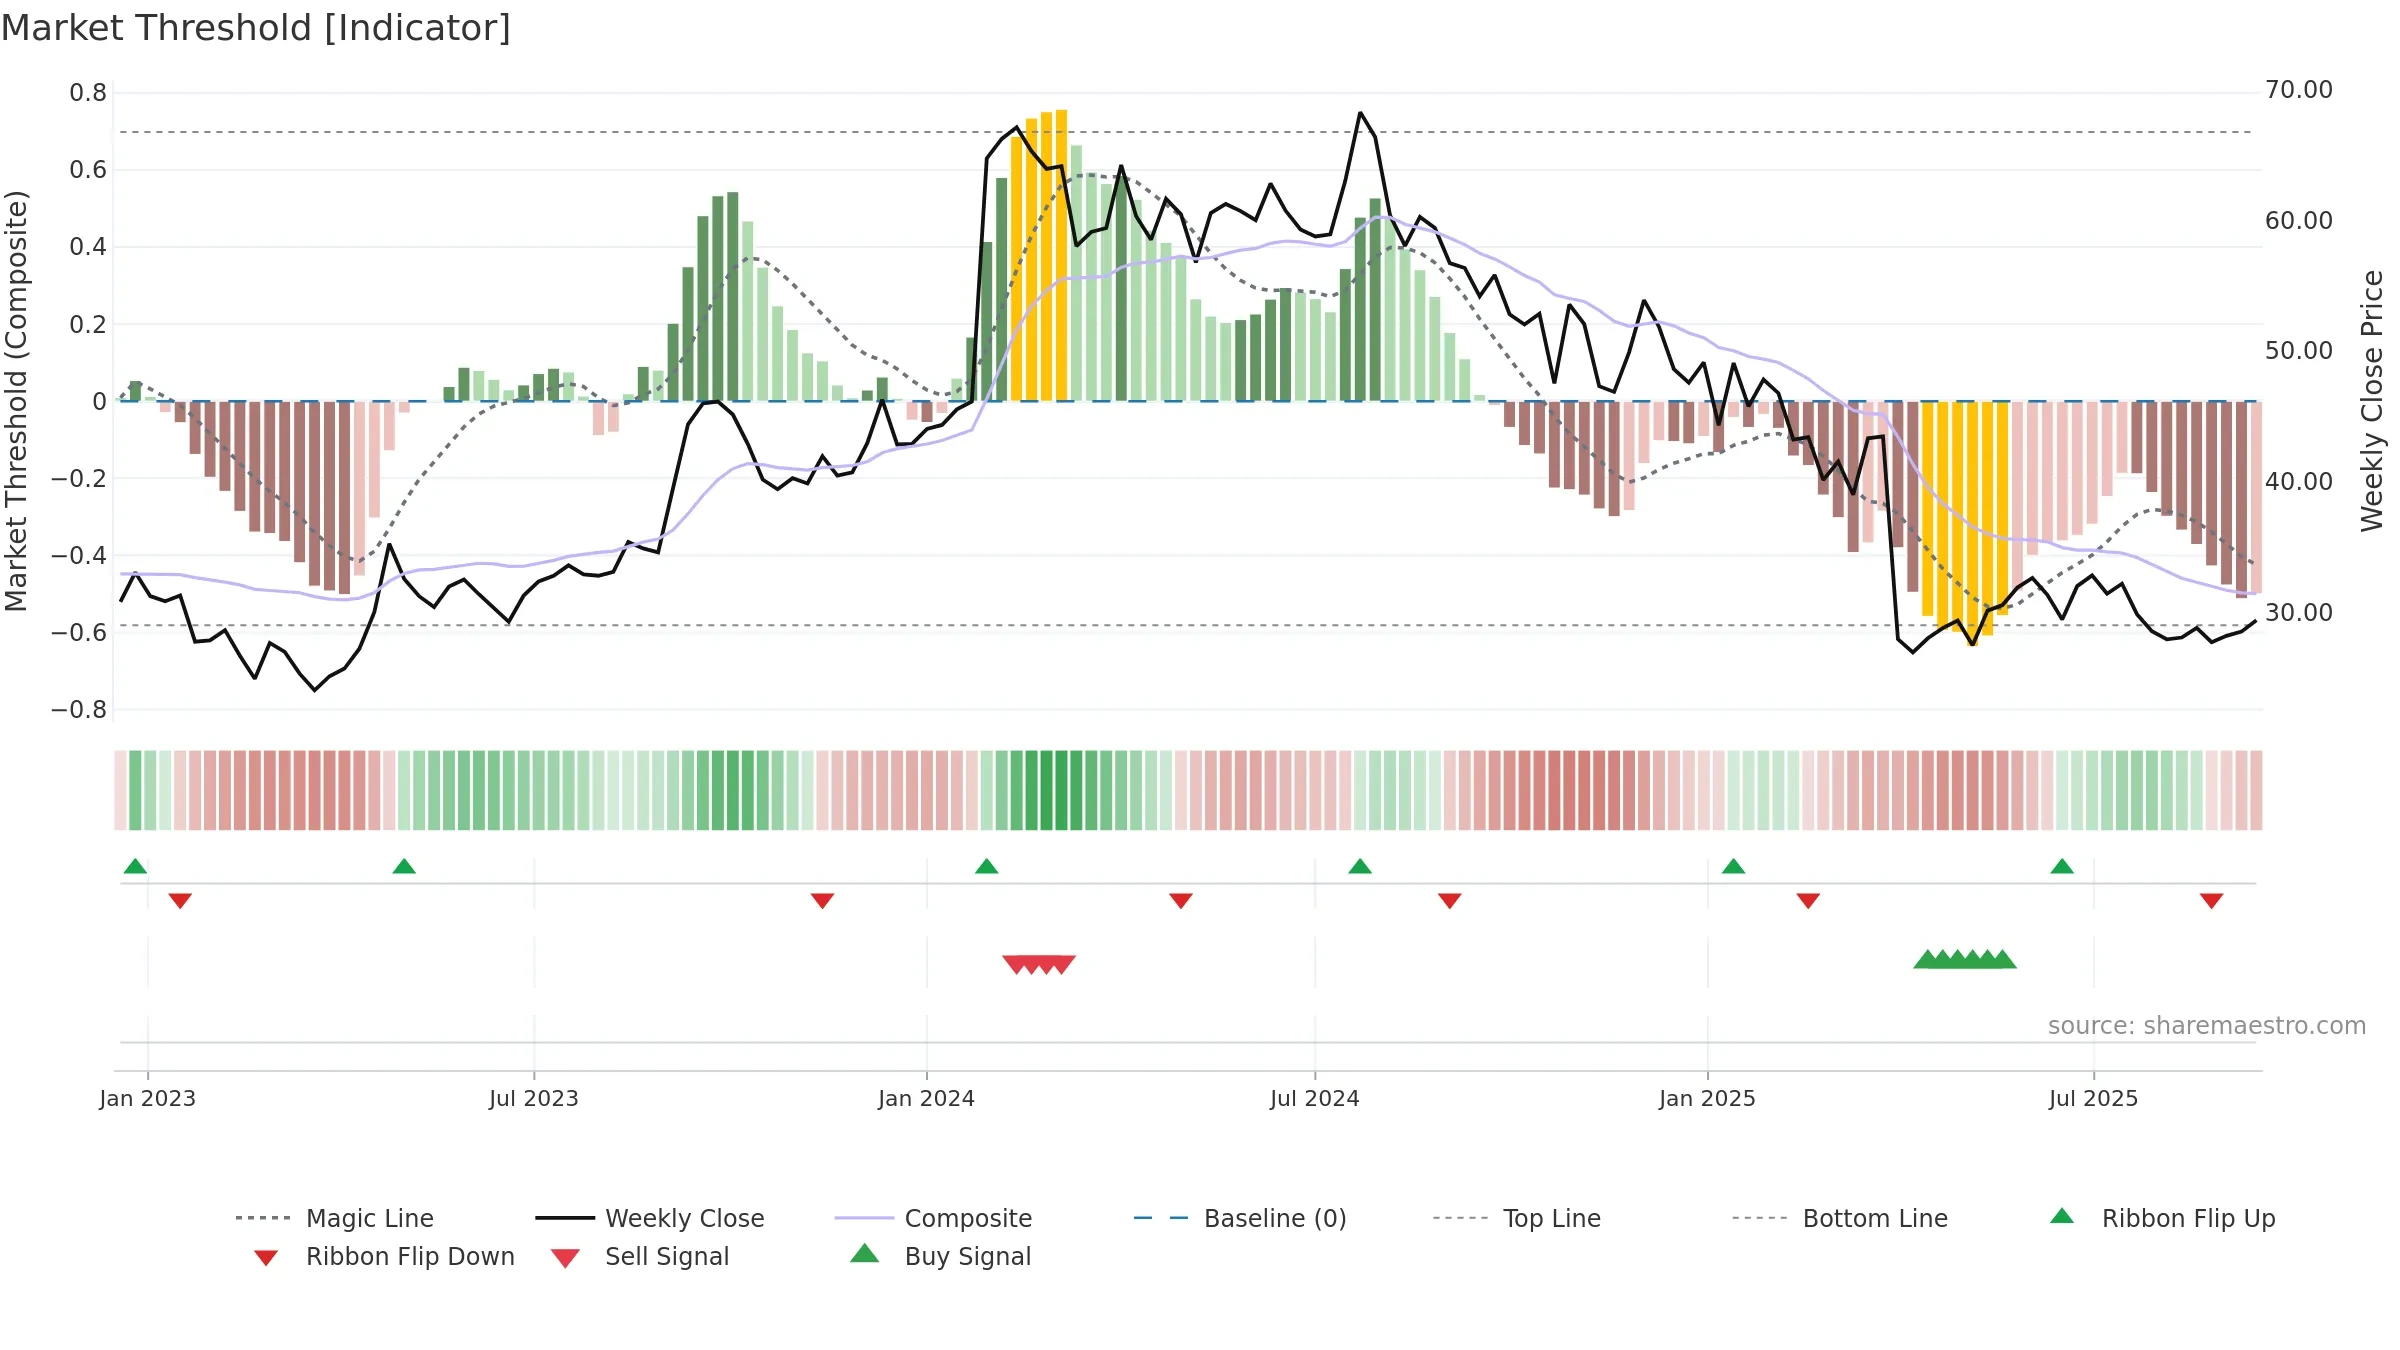The width and height of the screenshot is (2400, 1350).
Task: Click the first green flip-up triangle in Dec 2022
Action: [x=135, y=866]
